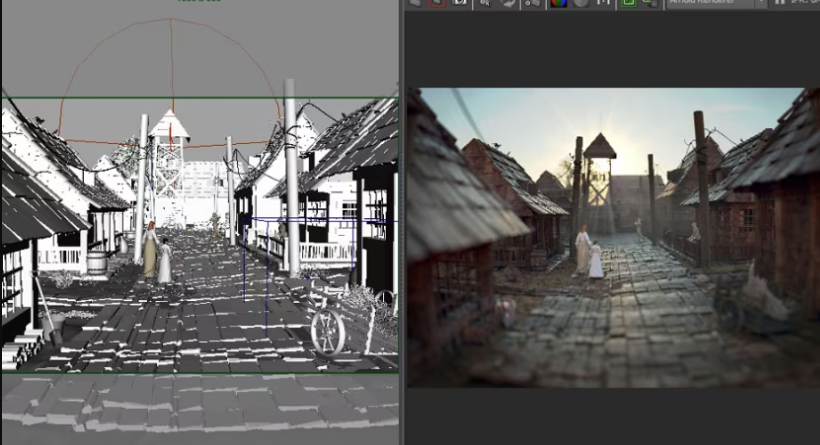Click the Redo Previous Render icon
This screenshot has height=445, width=820.
(413, 3)
